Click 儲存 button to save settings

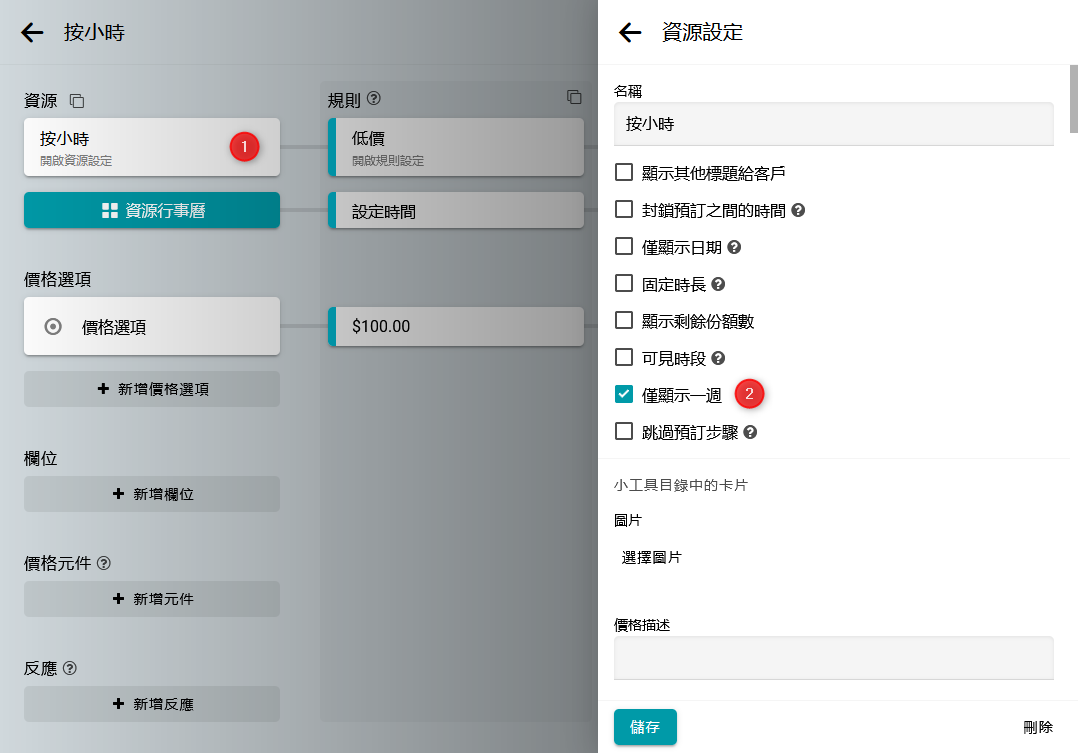click(645, 727)
